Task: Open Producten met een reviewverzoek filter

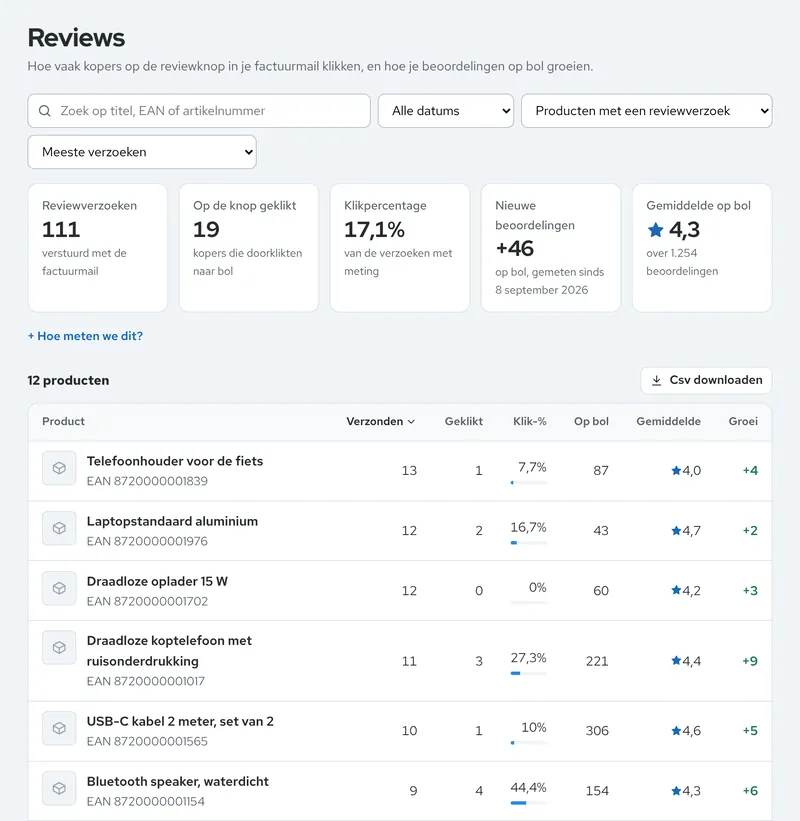Action: (x=647, y=111)
